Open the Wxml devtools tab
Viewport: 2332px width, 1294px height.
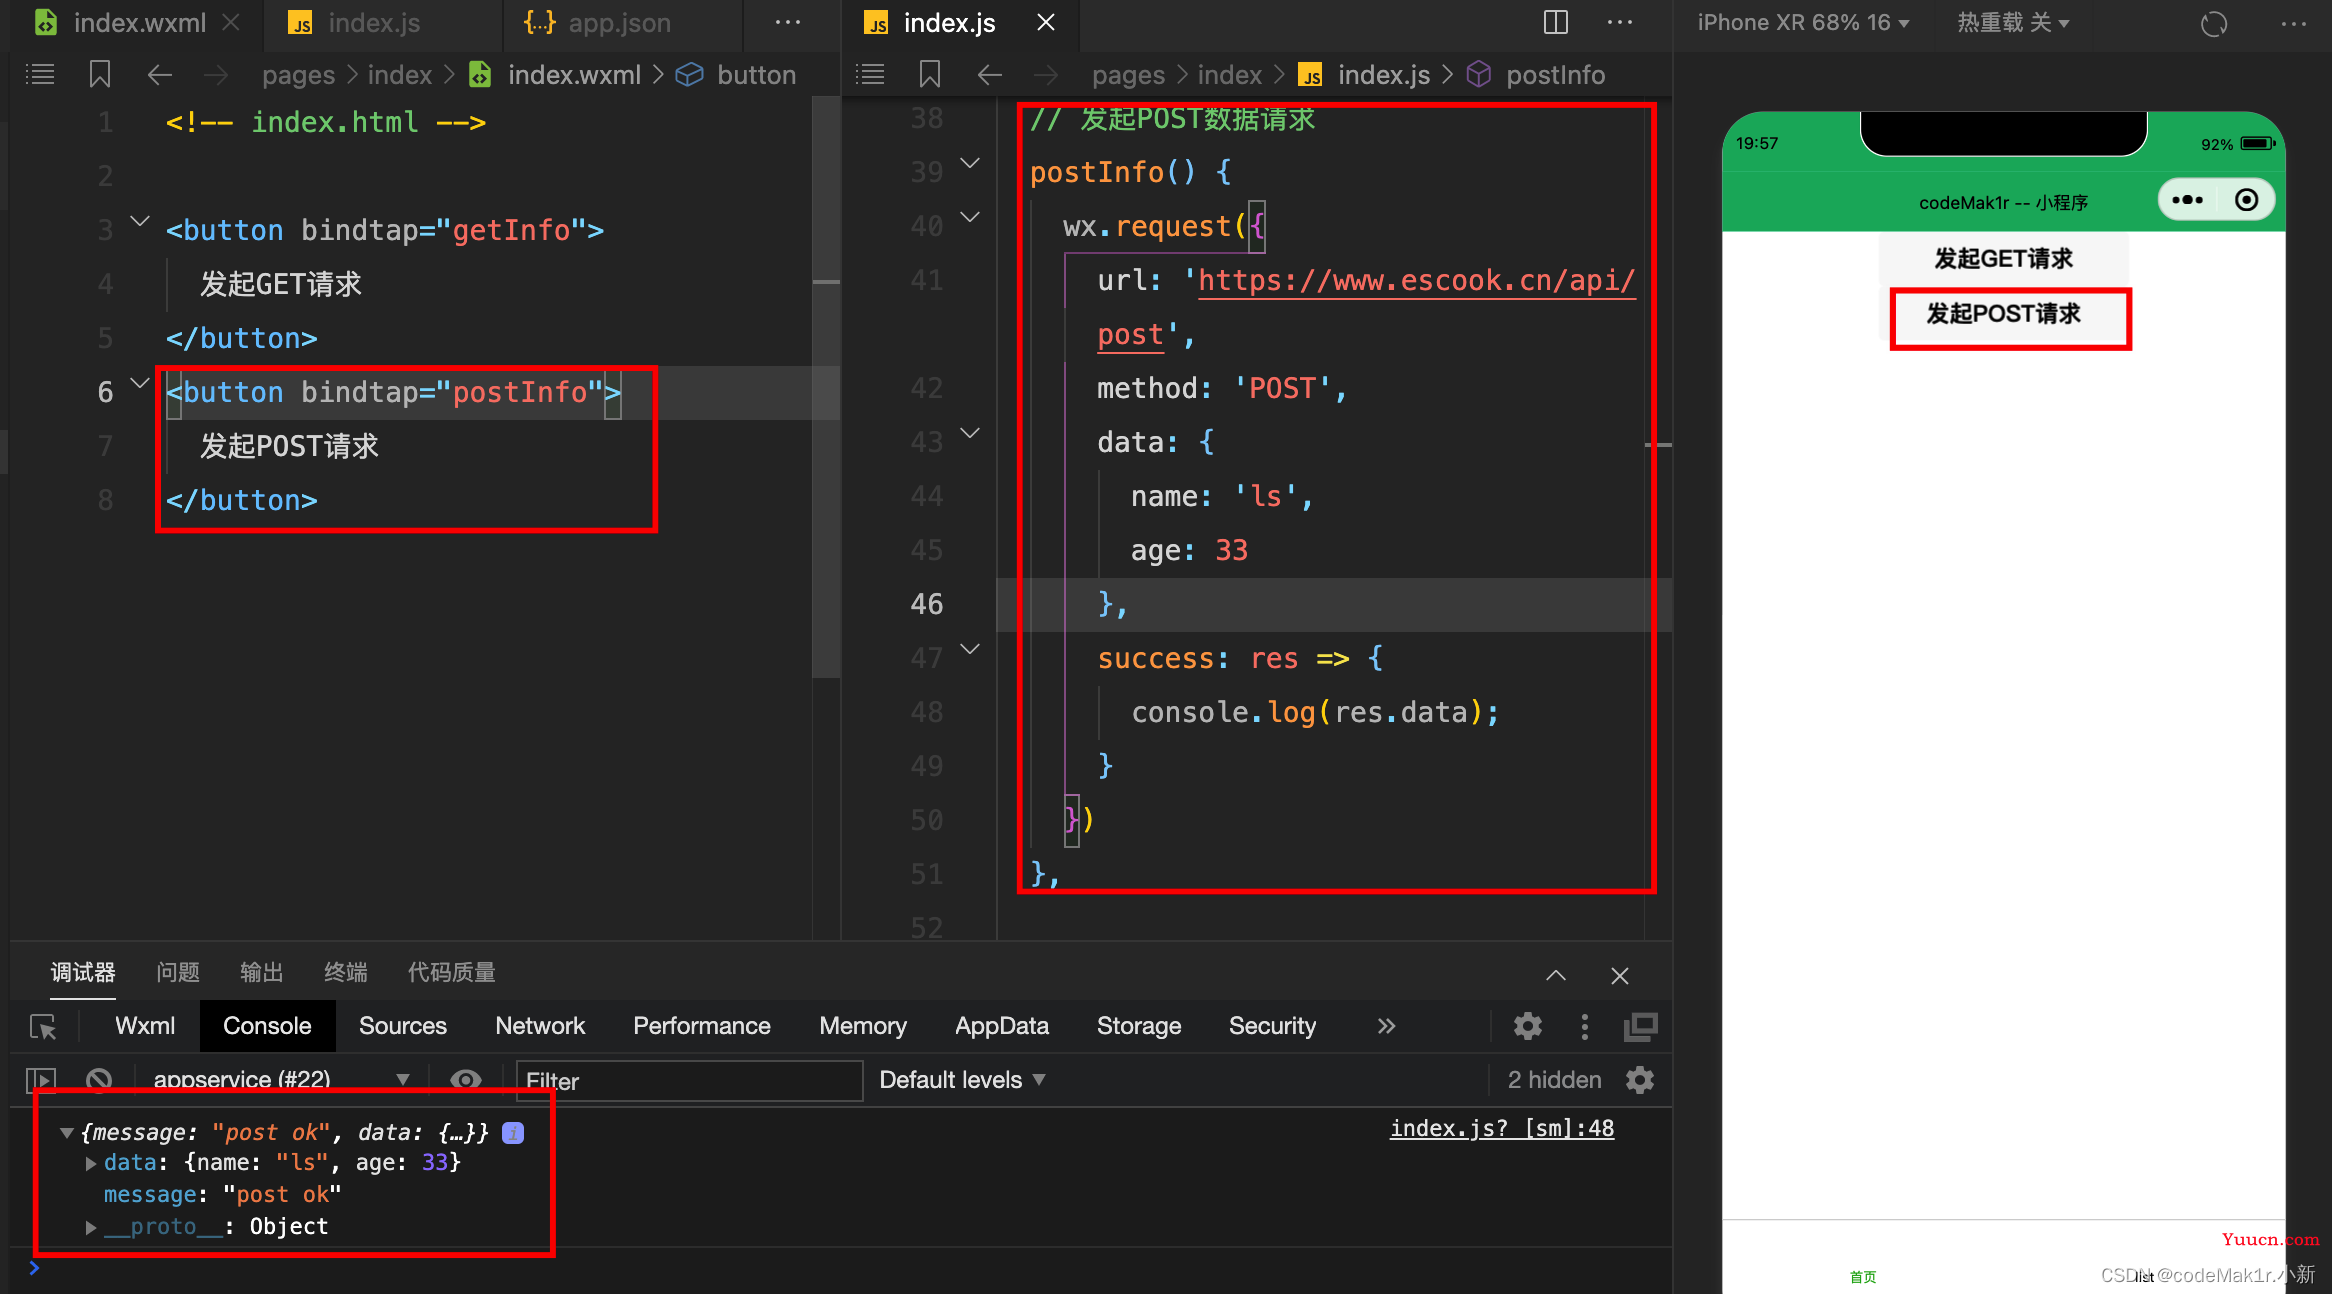(145, 1026)
